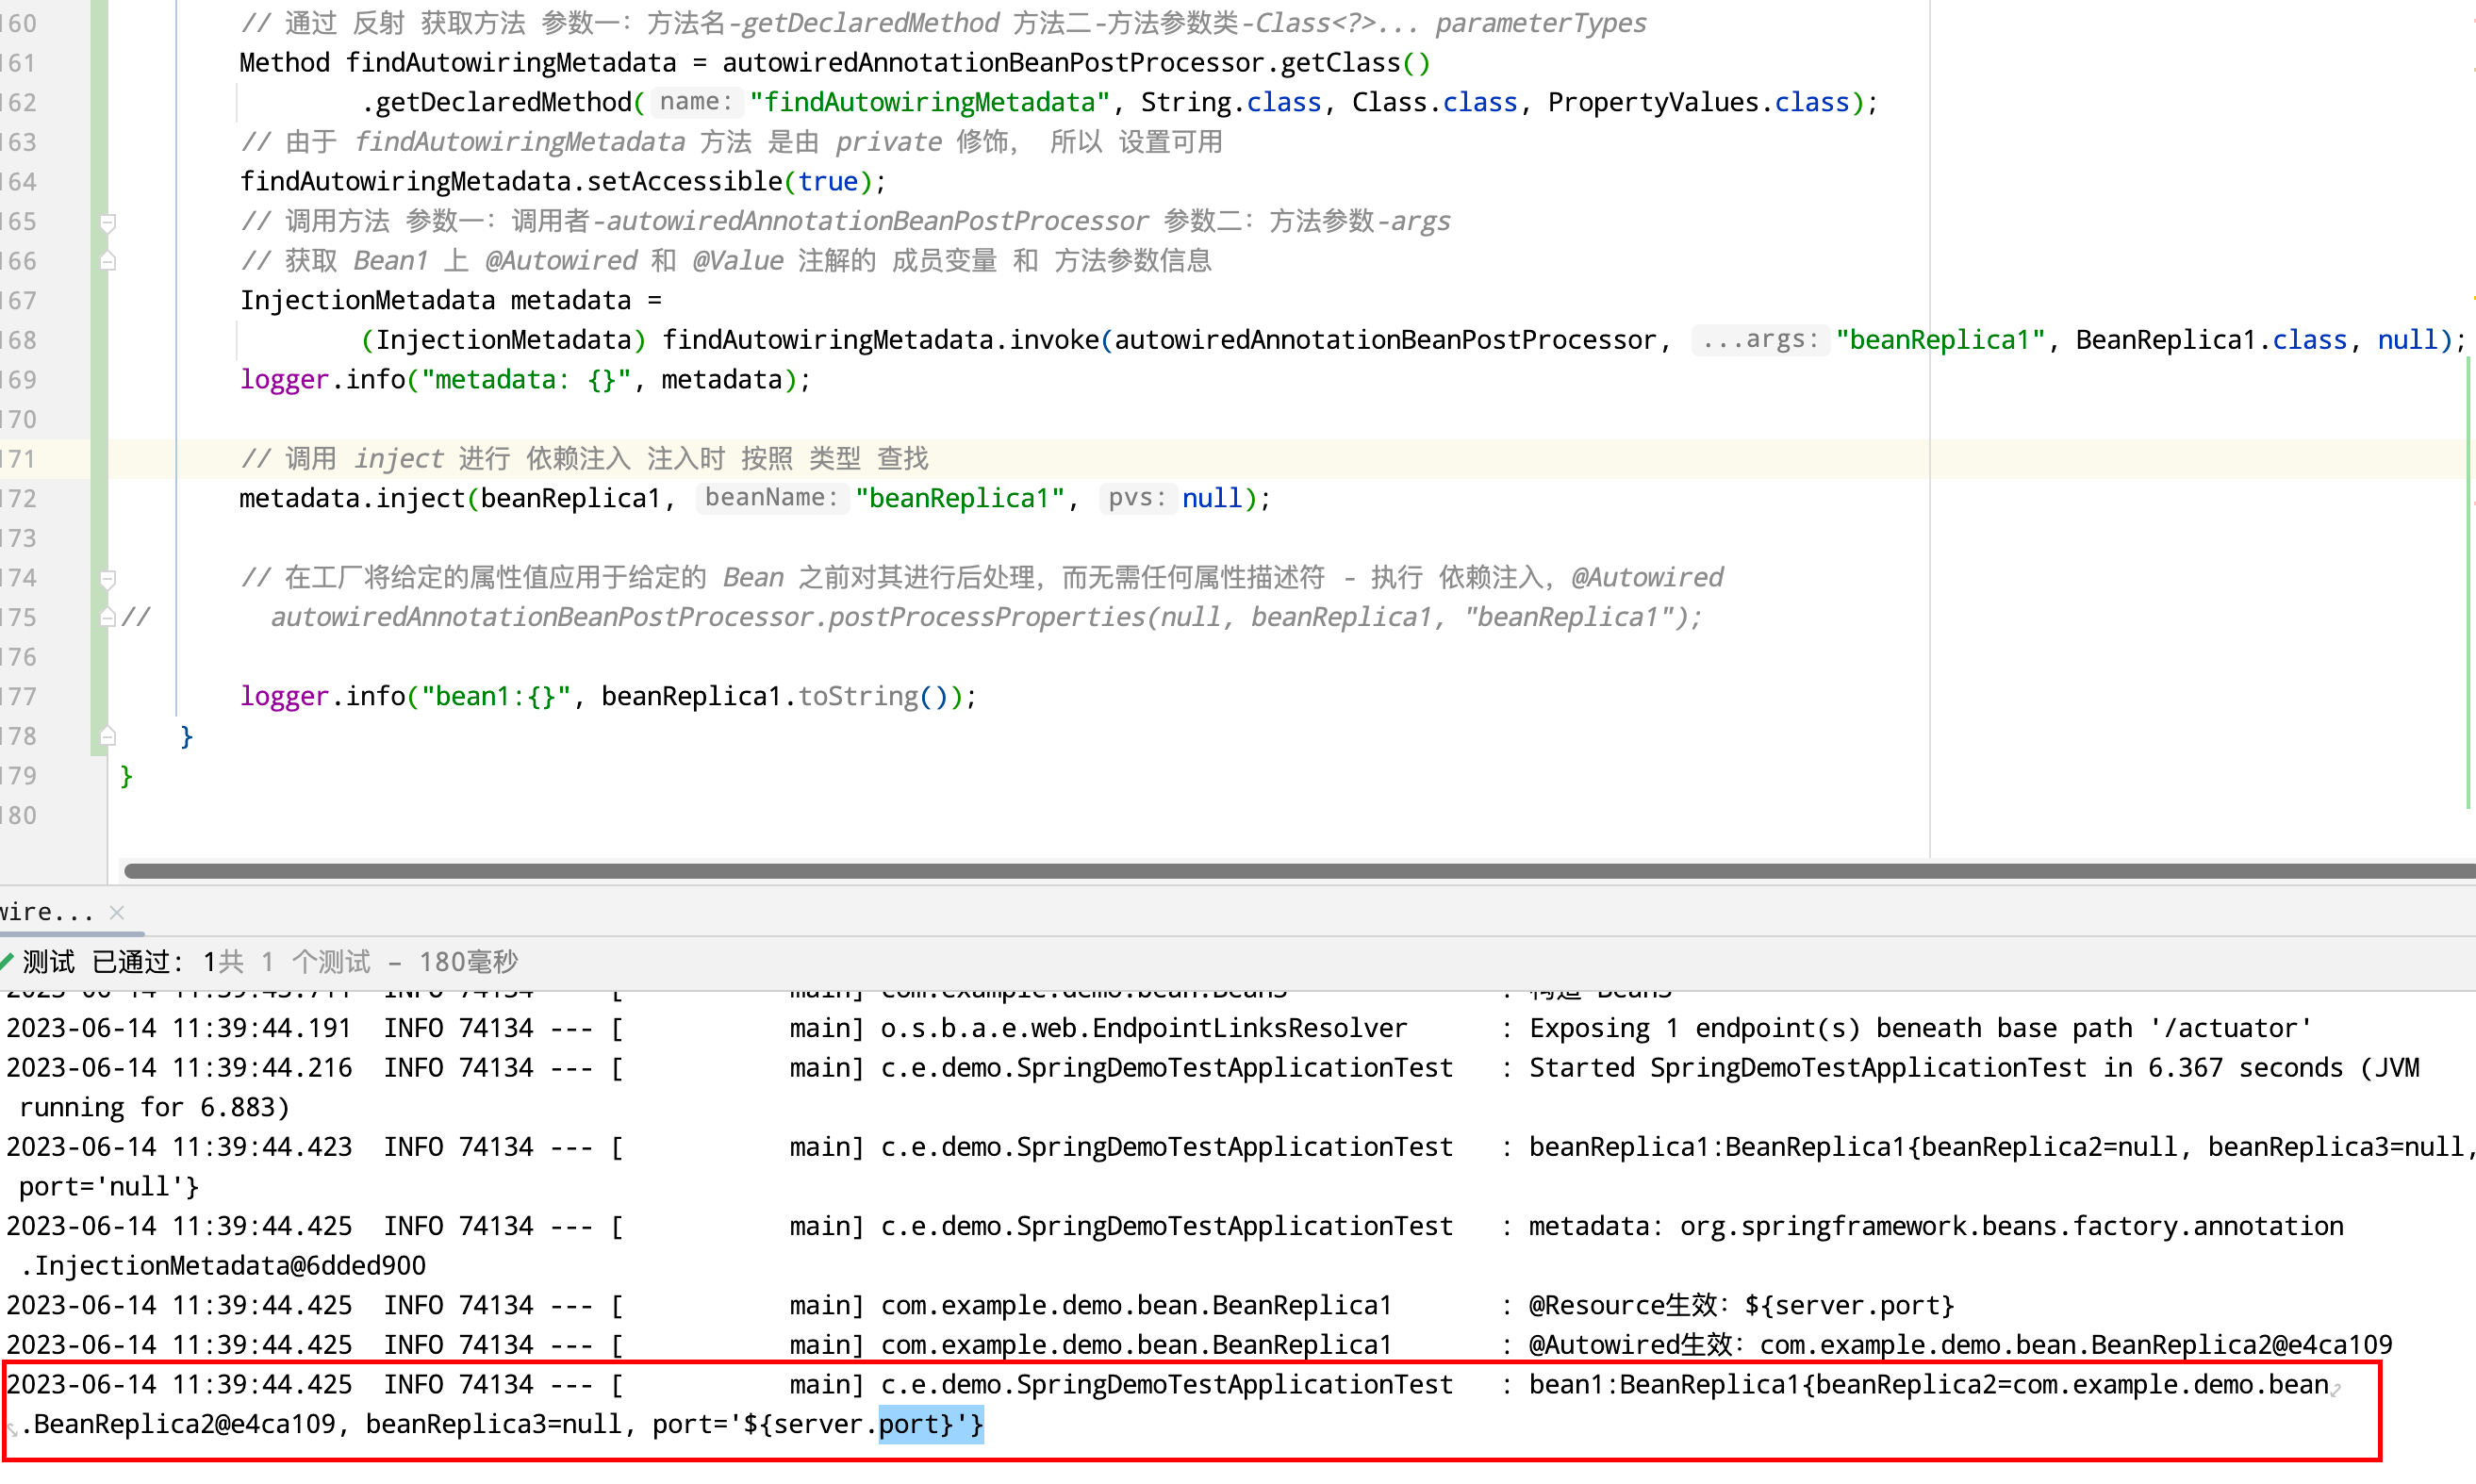This screenshot has width=2476, height=1484.
Task: Toggle fold marker beside commented postProcessProperties line
Action: [x=108, y=618]
